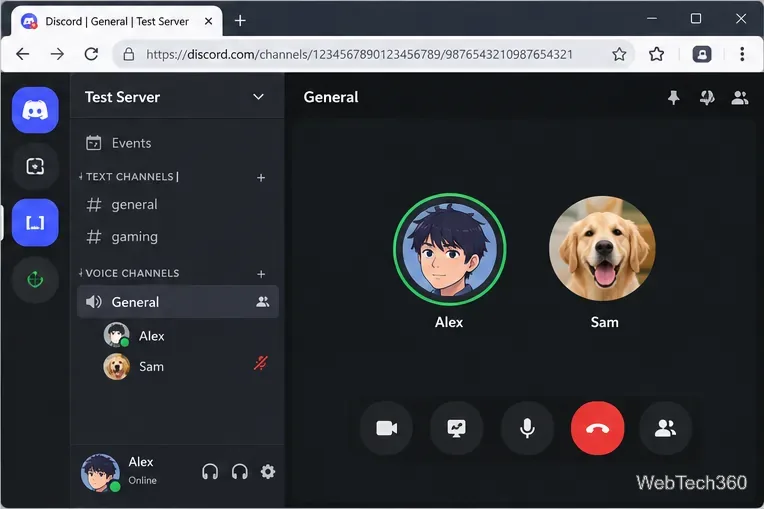Go back in browser
764x509 pixels.
point(23,54)
